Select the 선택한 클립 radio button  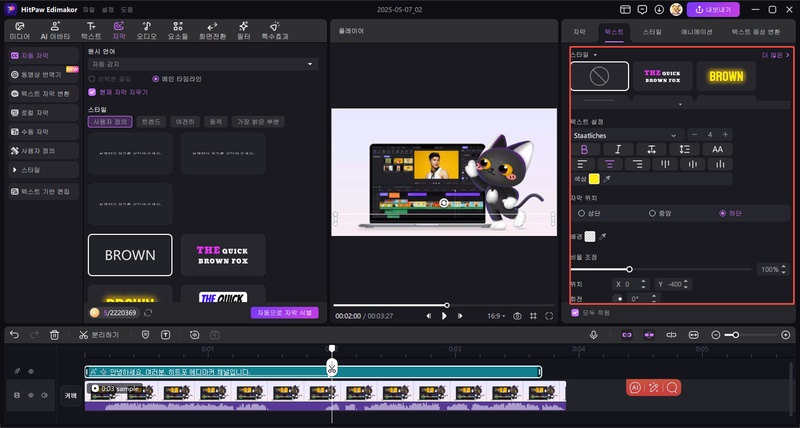tap(92, 79)
